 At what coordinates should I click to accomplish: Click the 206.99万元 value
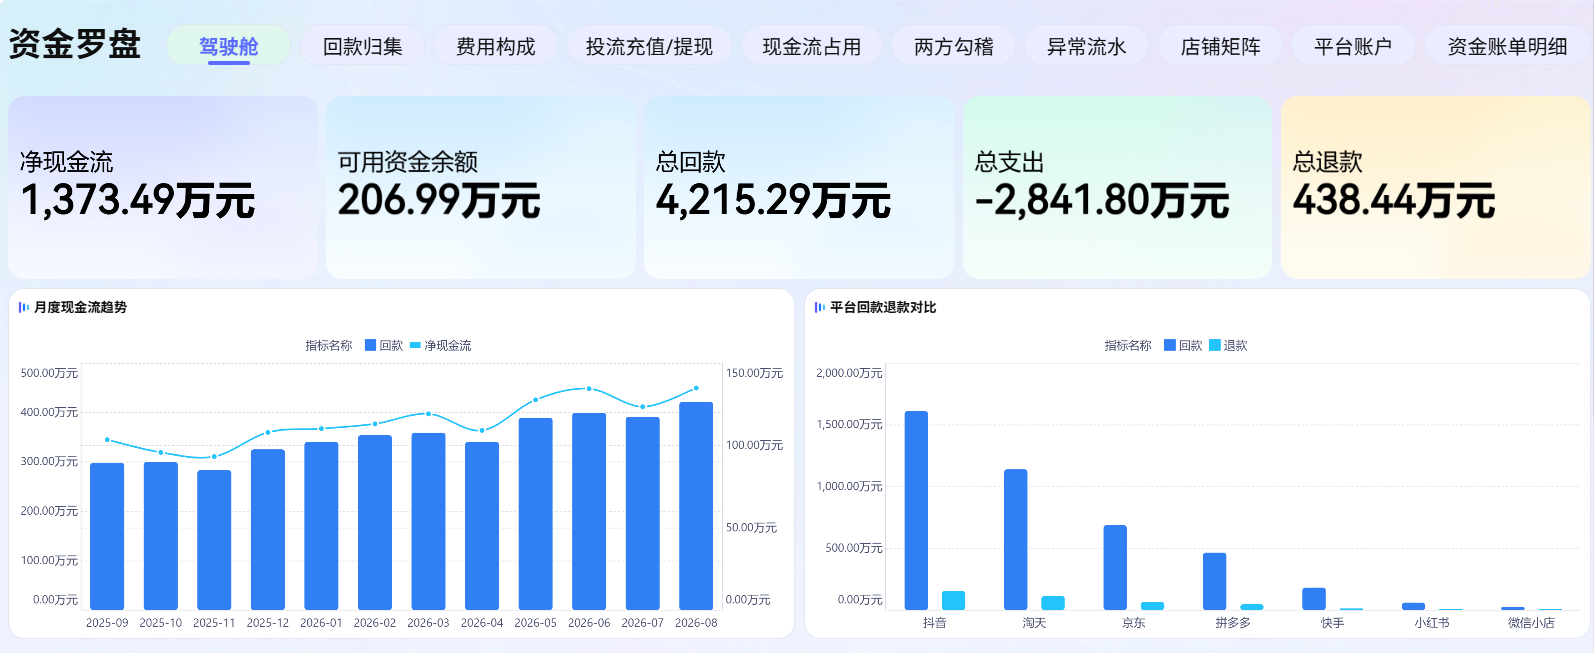coord(439,200)
